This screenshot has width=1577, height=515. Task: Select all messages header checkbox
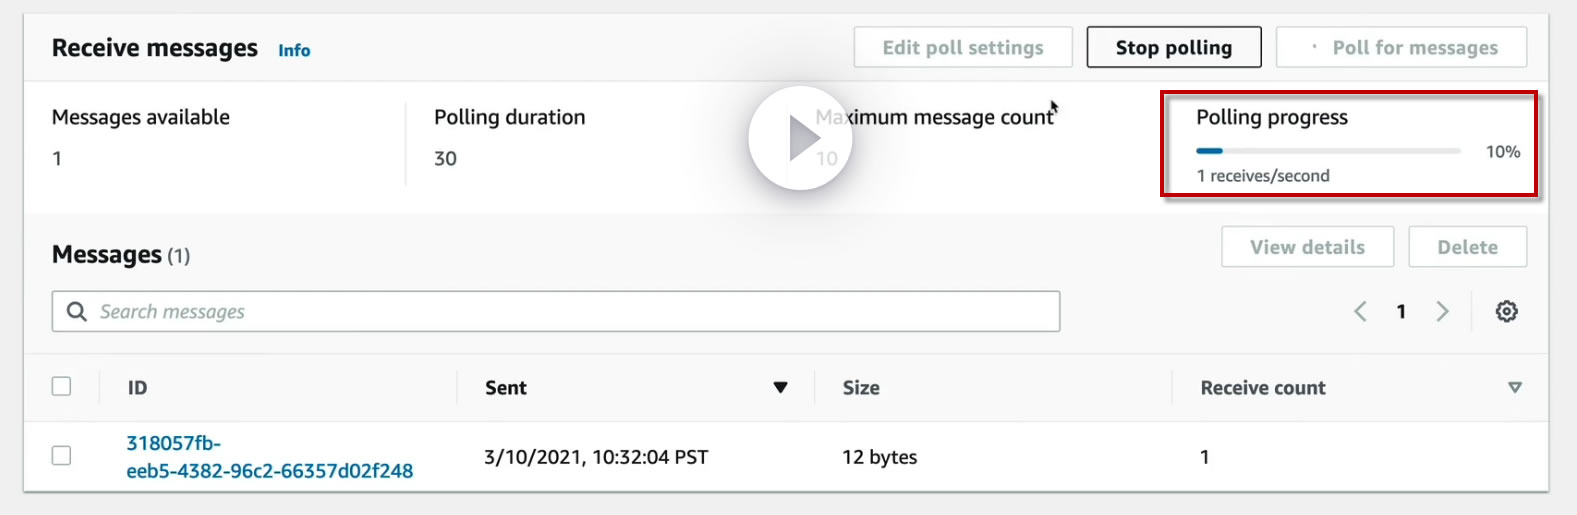(62, 386)
